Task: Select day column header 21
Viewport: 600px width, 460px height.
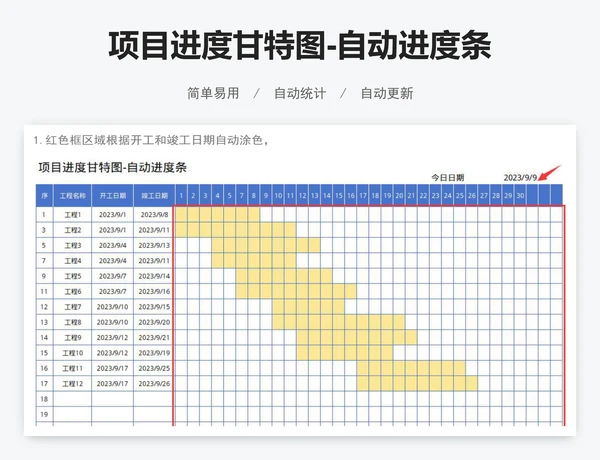Action: (411, 196)
